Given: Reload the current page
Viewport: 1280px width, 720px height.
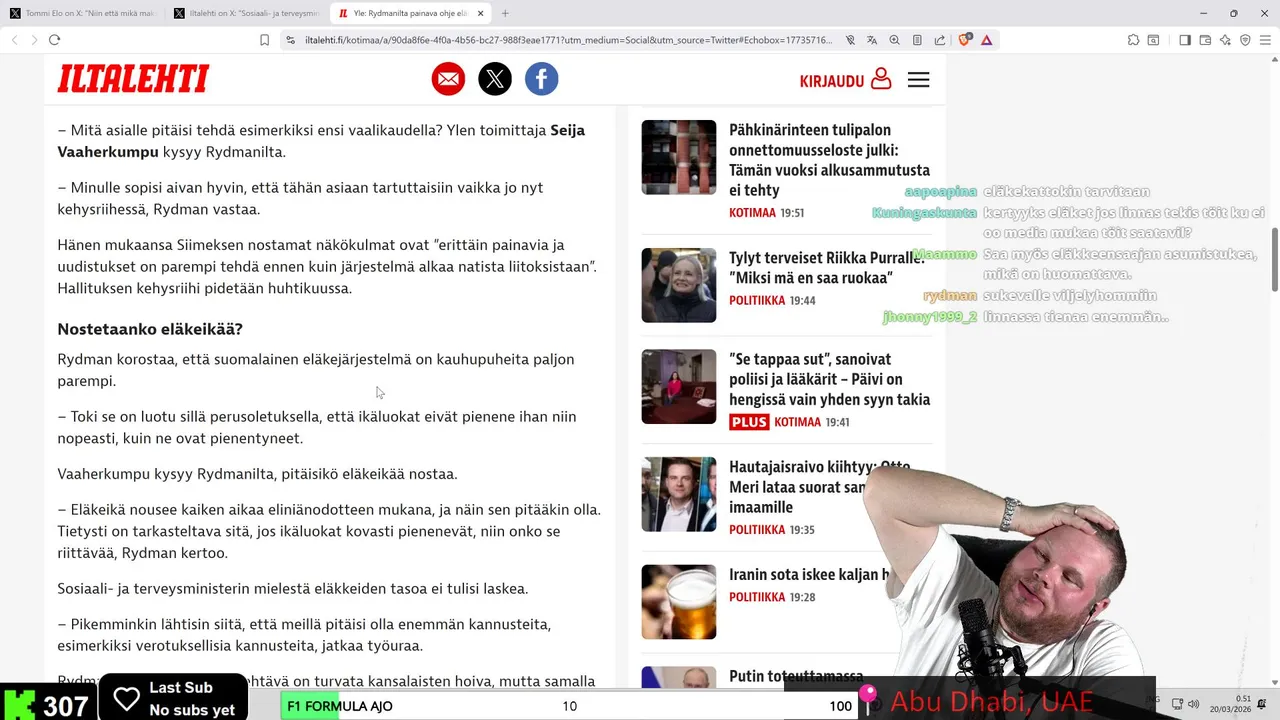Looking at the screenshot, I should pos(54,40).
